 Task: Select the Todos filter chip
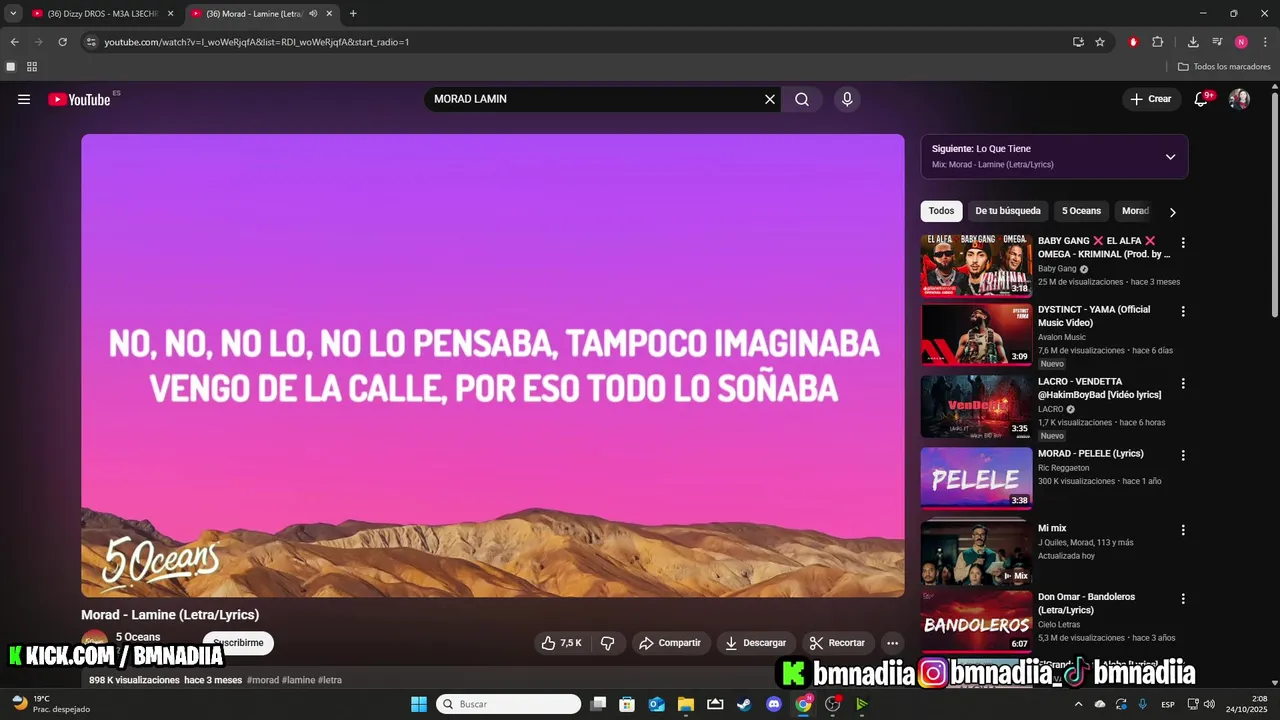tap(941, 211)
